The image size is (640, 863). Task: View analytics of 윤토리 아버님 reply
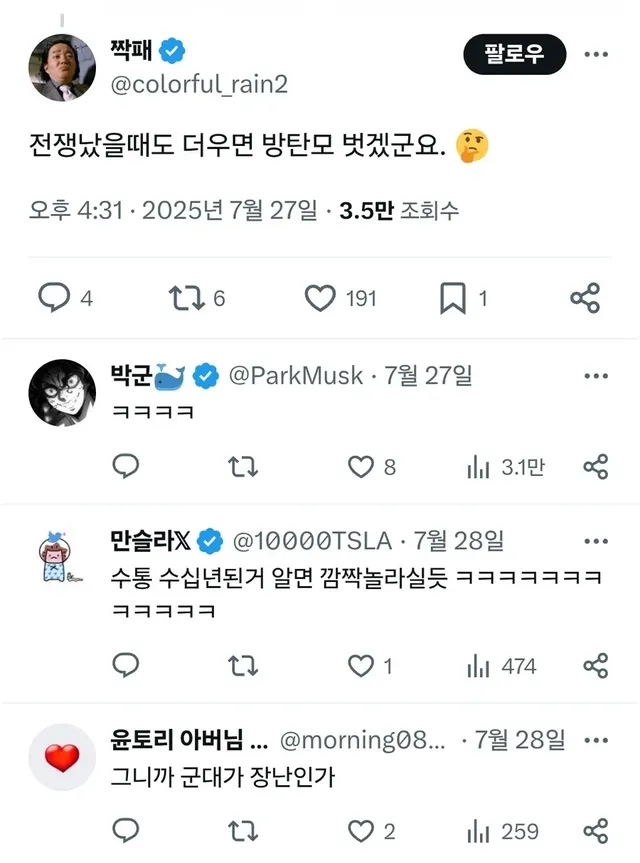point(479,831)
